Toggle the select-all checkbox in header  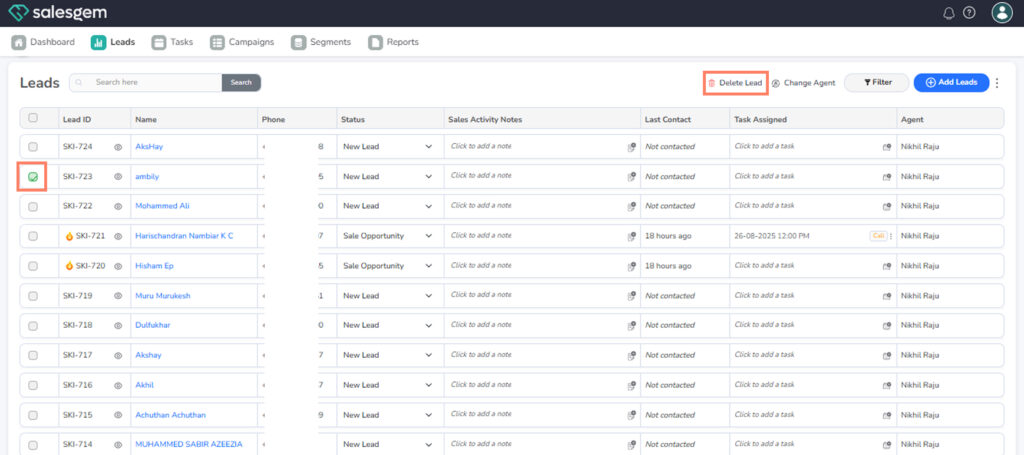point(33,118)
